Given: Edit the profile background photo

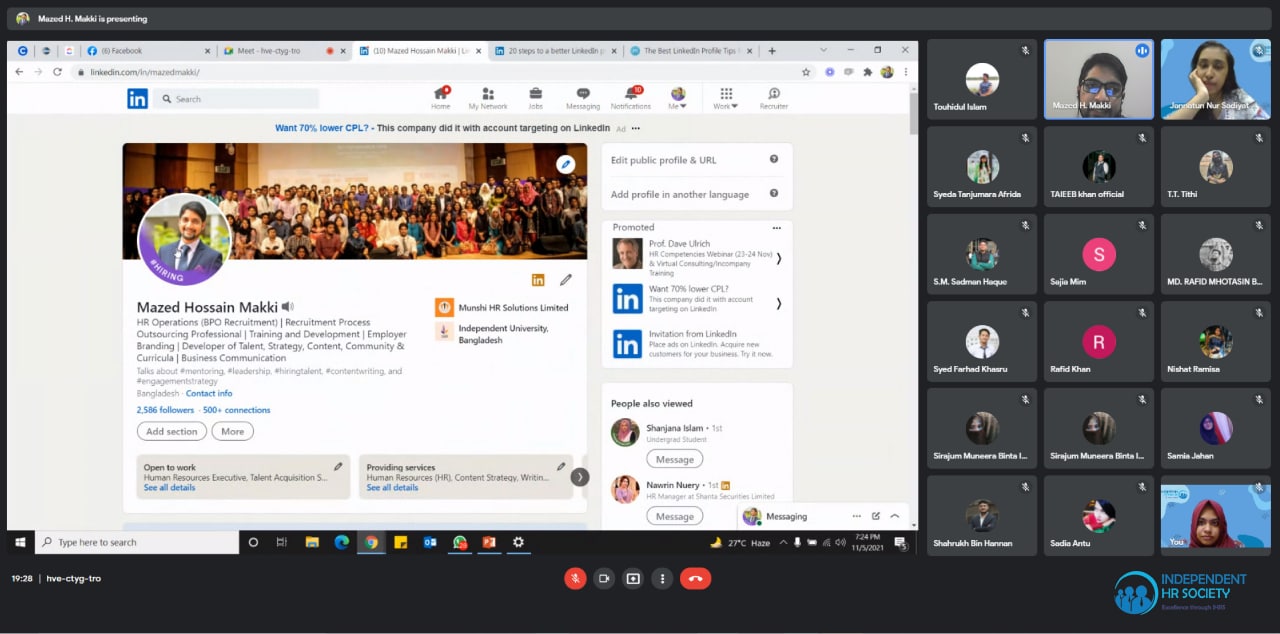Looking at the screenshot, I should pos(566,164).
